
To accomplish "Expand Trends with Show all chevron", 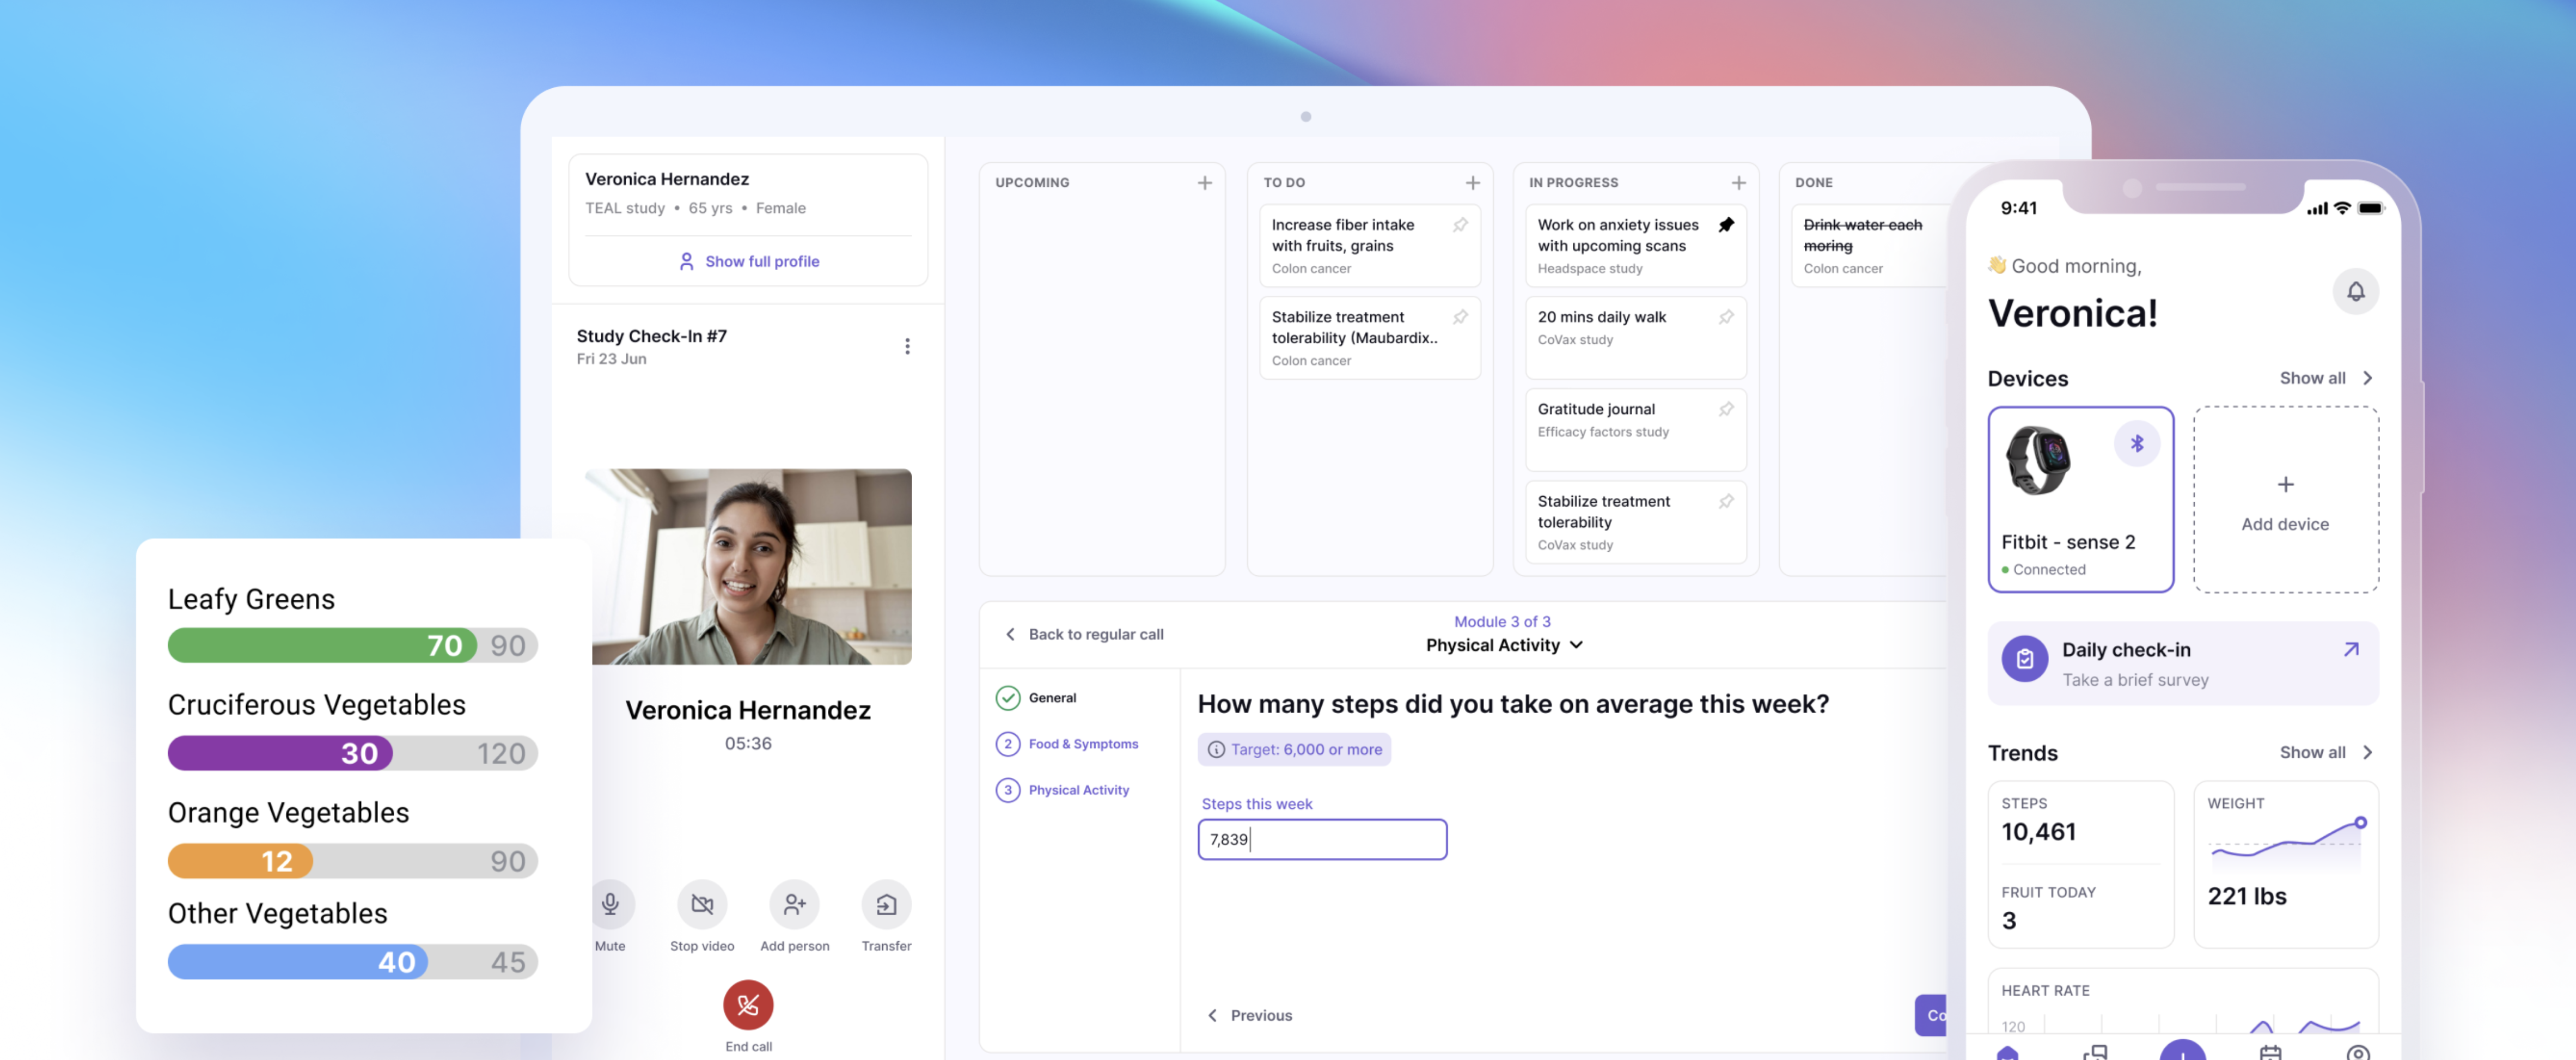I will (x=2368, y=752).
